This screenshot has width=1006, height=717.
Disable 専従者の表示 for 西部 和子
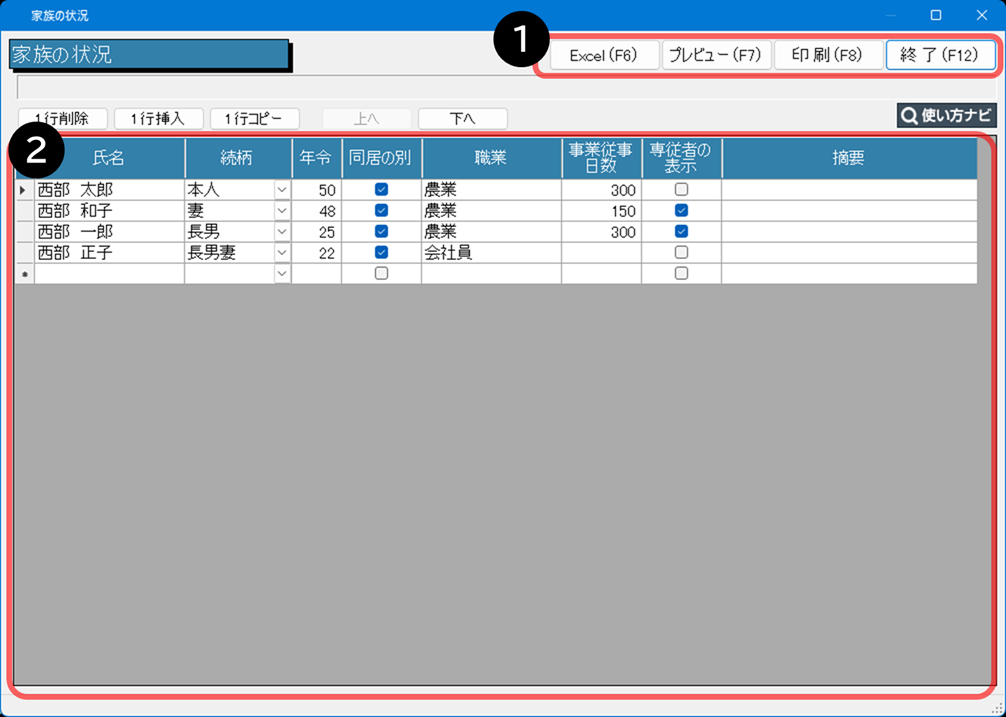681,211
